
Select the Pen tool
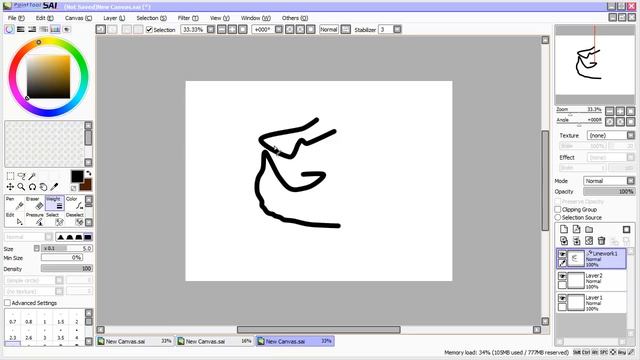point(15,203)
